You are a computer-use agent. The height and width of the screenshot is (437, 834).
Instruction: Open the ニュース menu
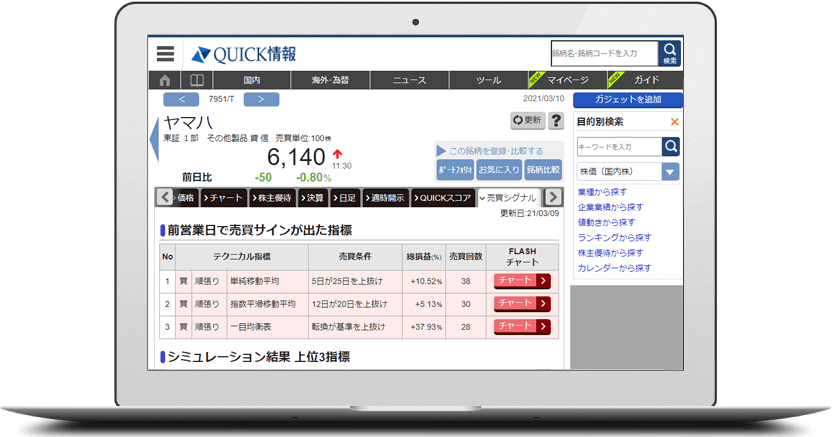pos(410,80)
